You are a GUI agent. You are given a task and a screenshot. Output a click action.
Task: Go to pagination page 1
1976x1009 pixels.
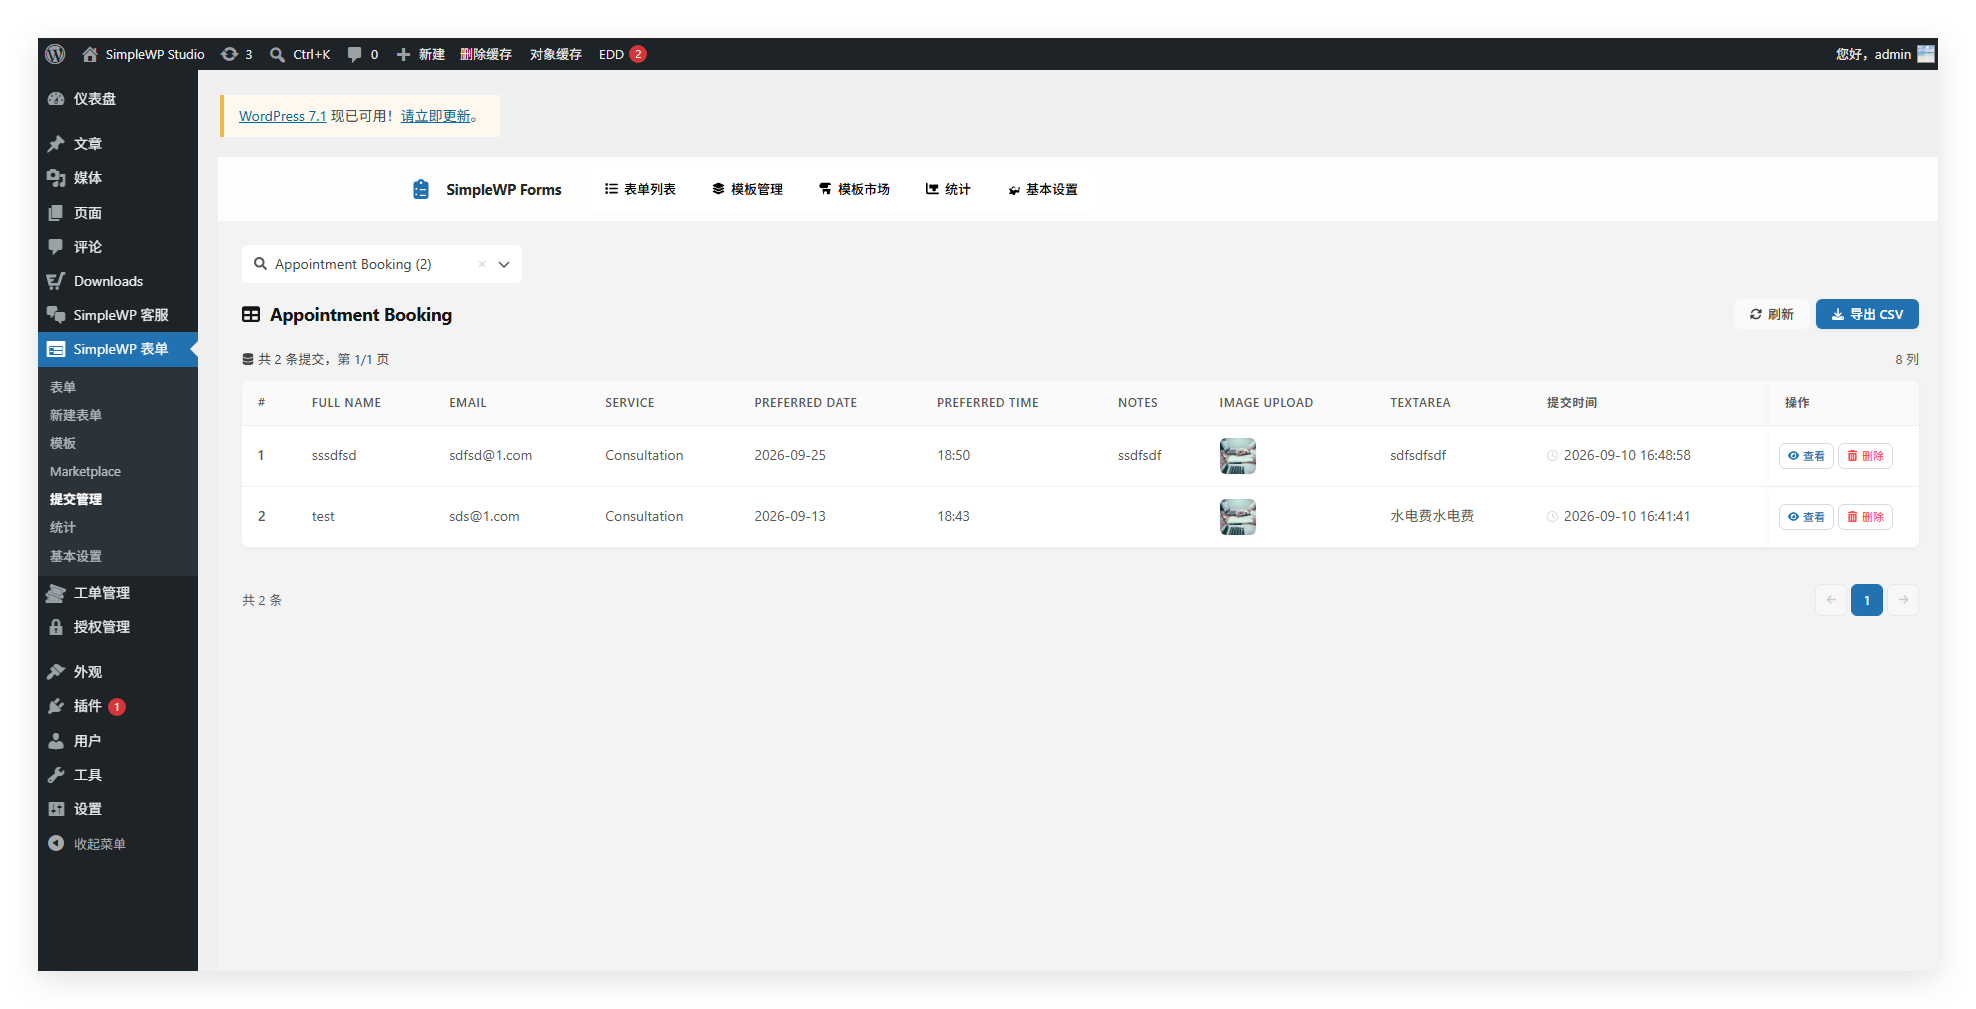pyautogui.click(x=1867, y=600)
